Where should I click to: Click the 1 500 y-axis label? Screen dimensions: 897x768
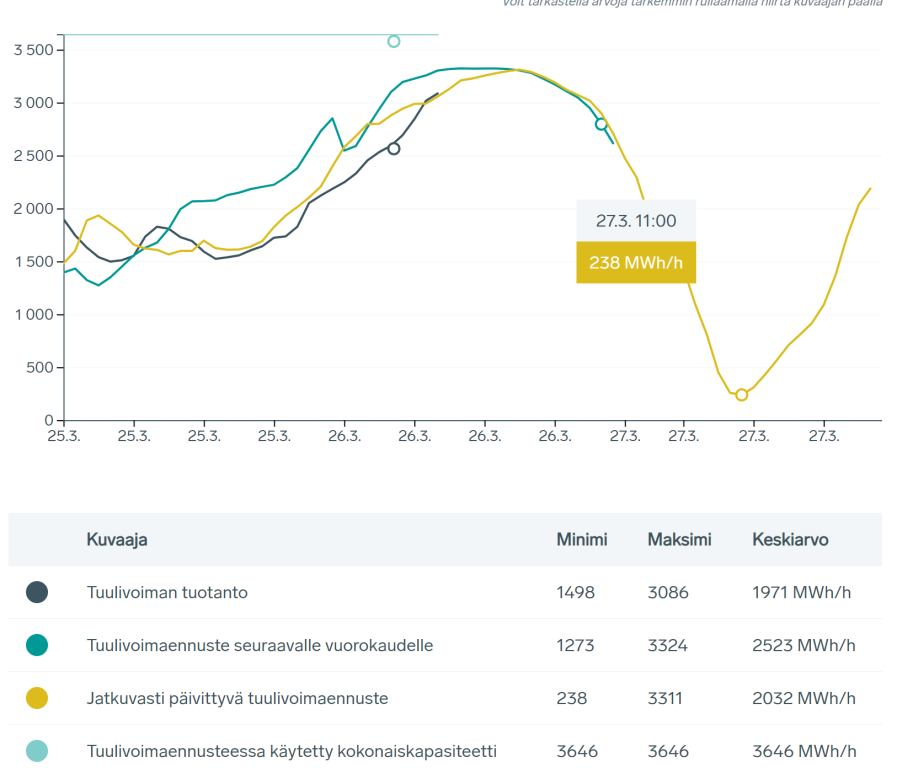tap(34, 261)
